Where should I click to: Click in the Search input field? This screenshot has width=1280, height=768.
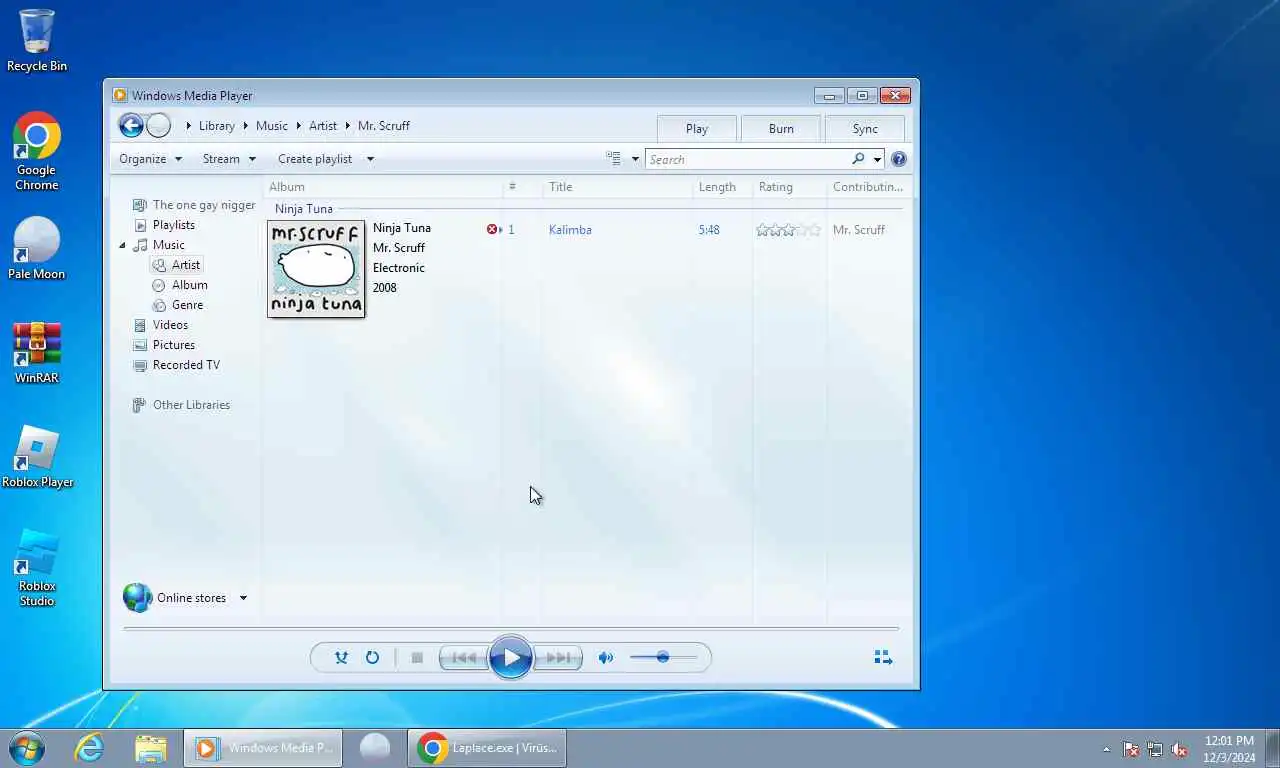[747, 159]
